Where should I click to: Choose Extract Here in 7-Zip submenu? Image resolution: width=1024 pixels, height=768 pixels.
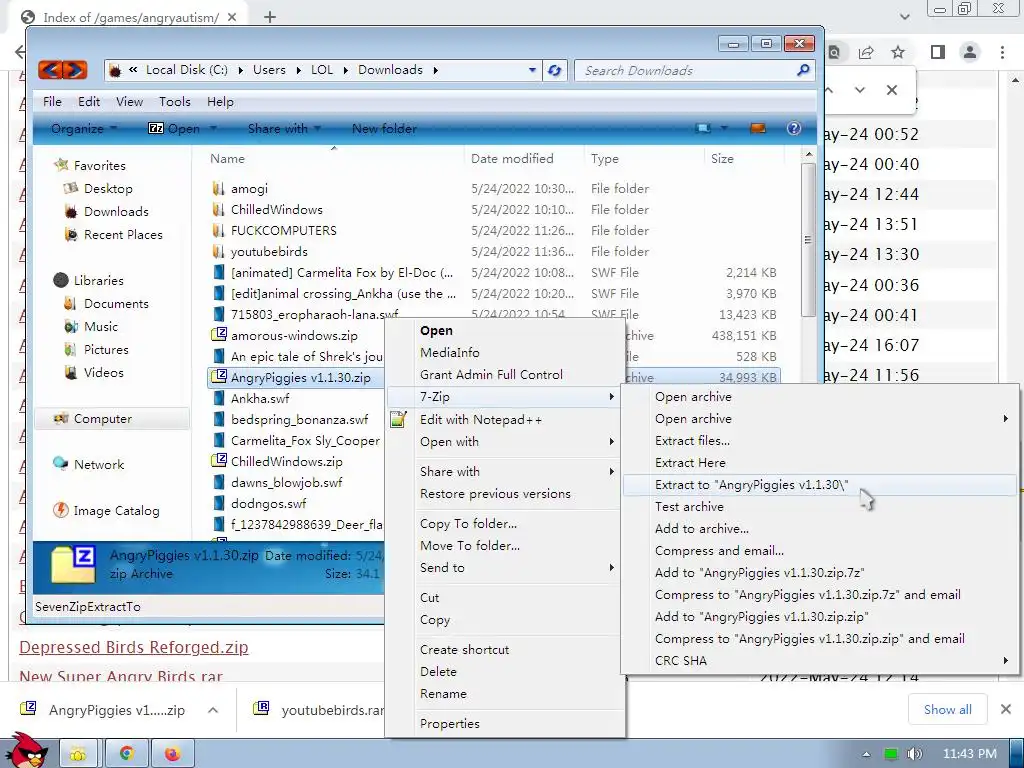point(820,462)
